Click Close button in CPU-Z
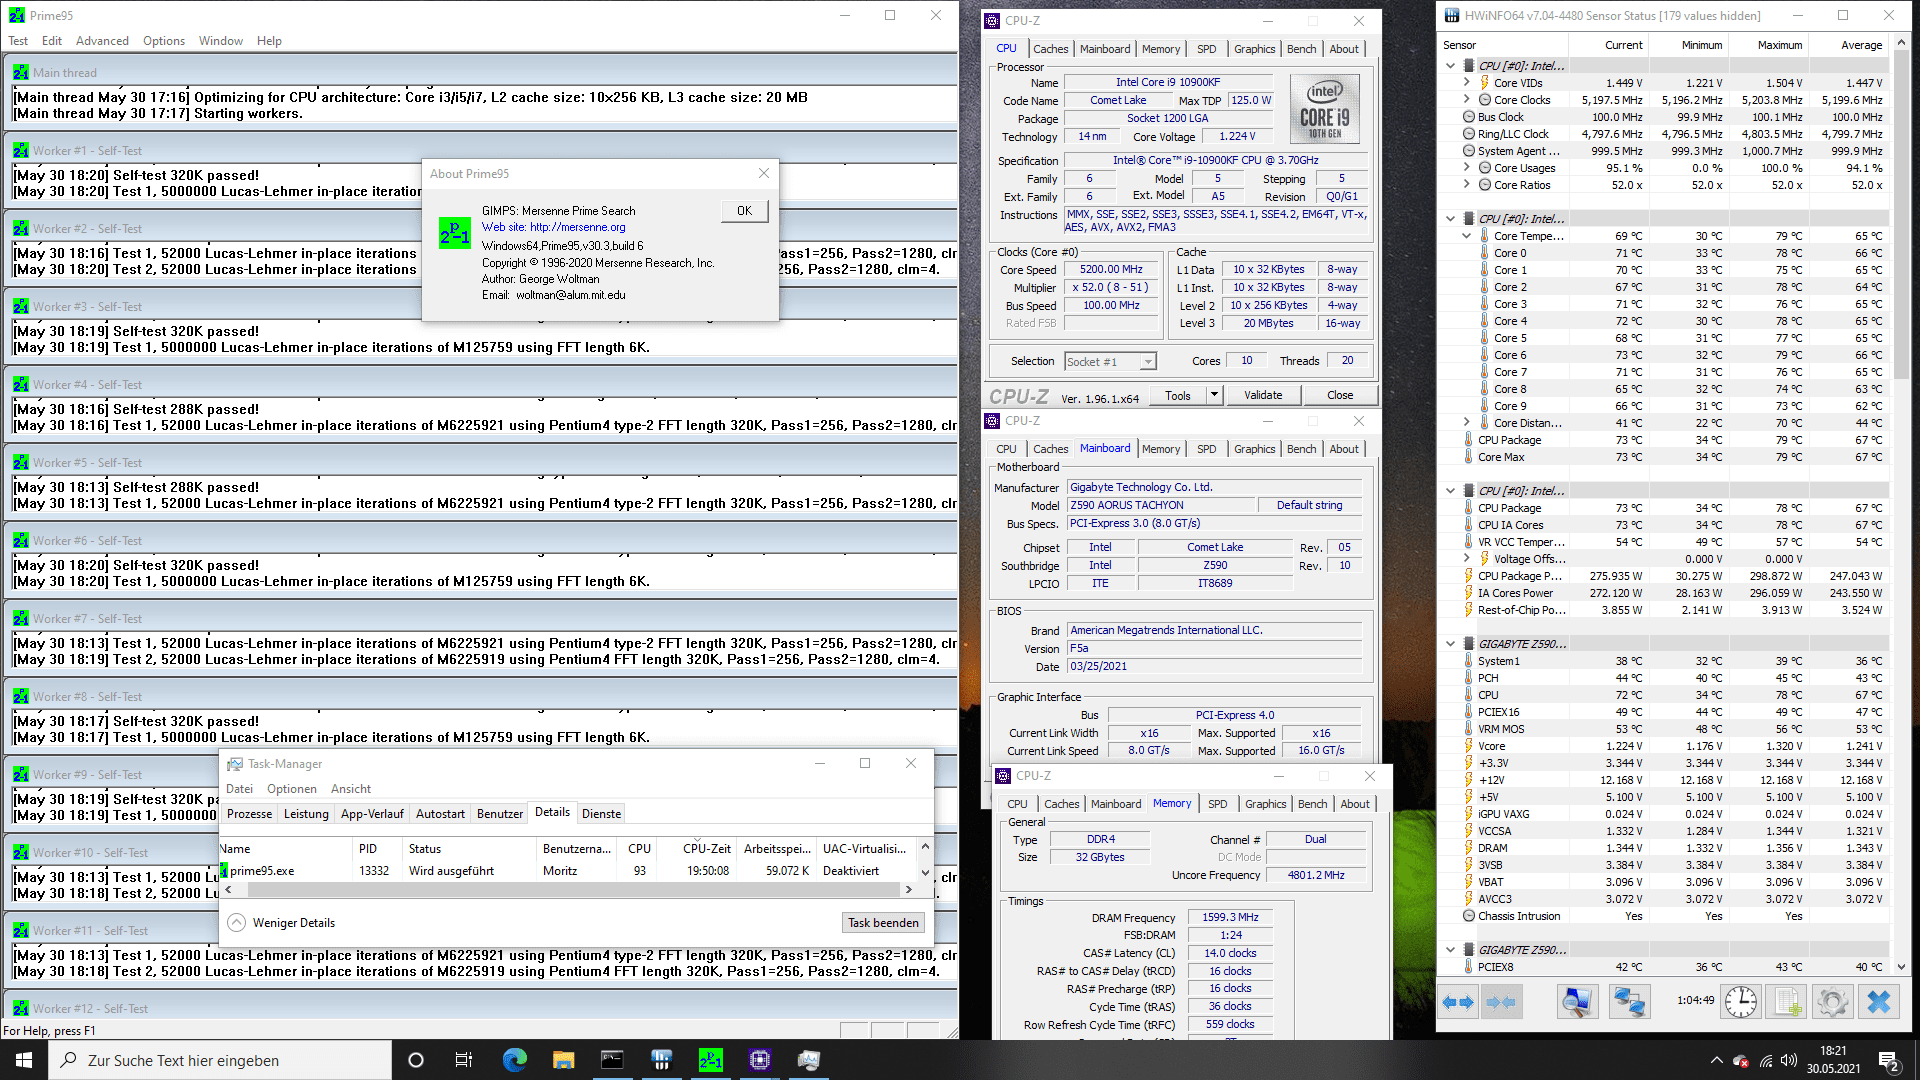1920x1080 pixels. tap(1340, 395)
